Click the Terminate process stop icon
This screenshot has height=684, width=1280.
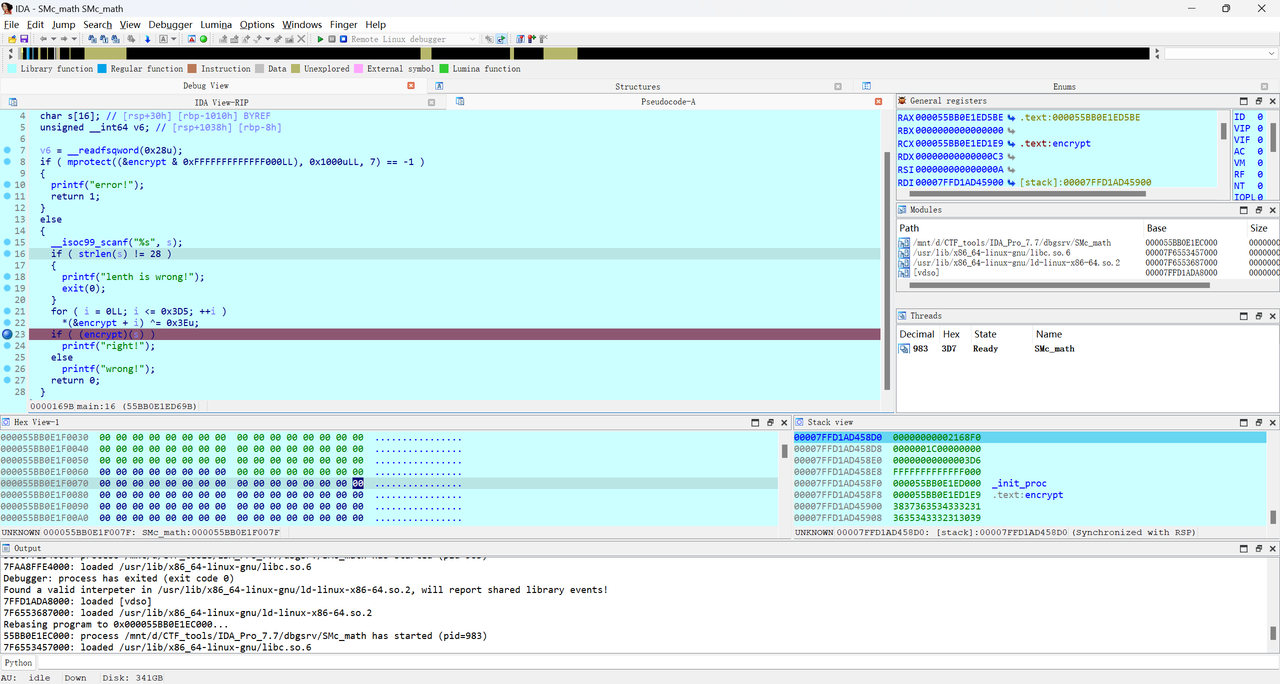(343, 39)
